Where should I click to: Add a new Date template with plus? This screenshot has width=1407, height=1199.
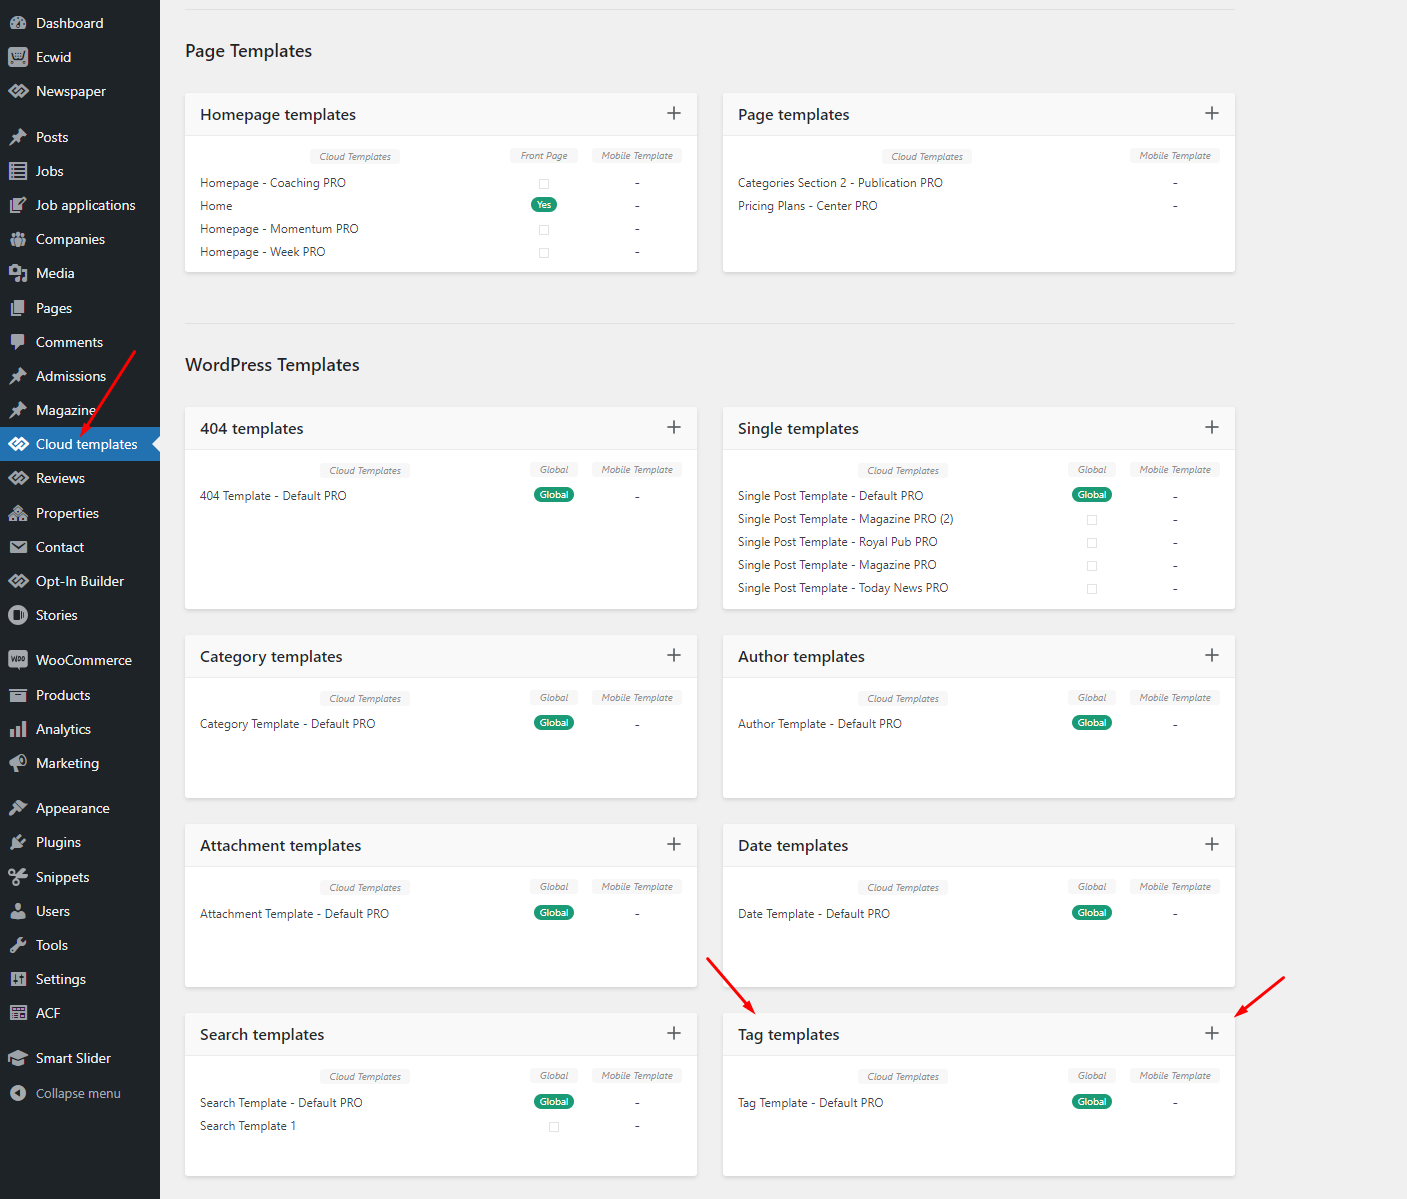[1212, 844]
